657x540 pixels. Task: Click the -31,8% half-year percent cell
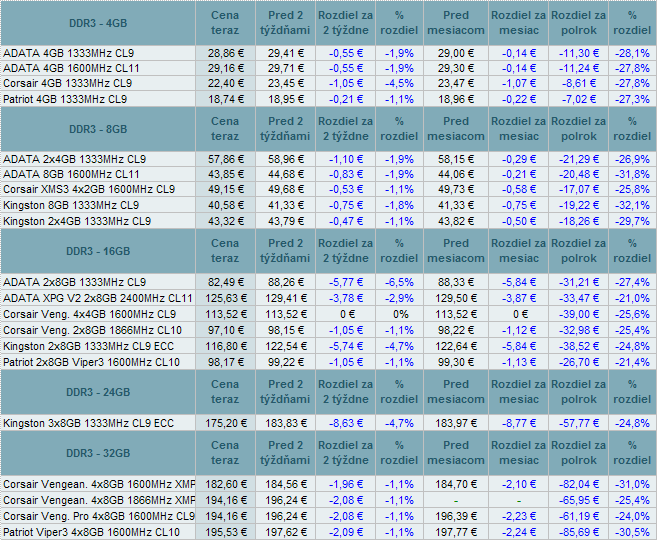(x=632, y=174)
